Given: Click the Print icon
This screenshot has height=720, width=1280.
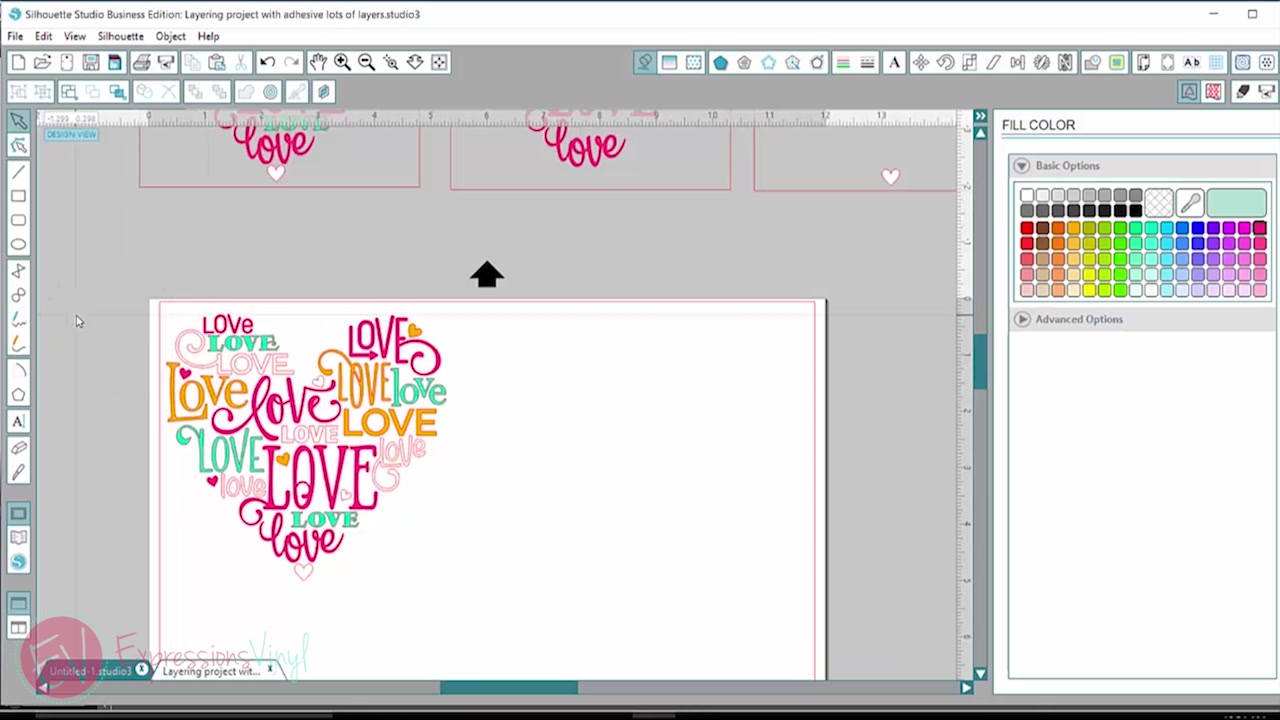Looking at the screenshot, I should click(x=141, y=62).
